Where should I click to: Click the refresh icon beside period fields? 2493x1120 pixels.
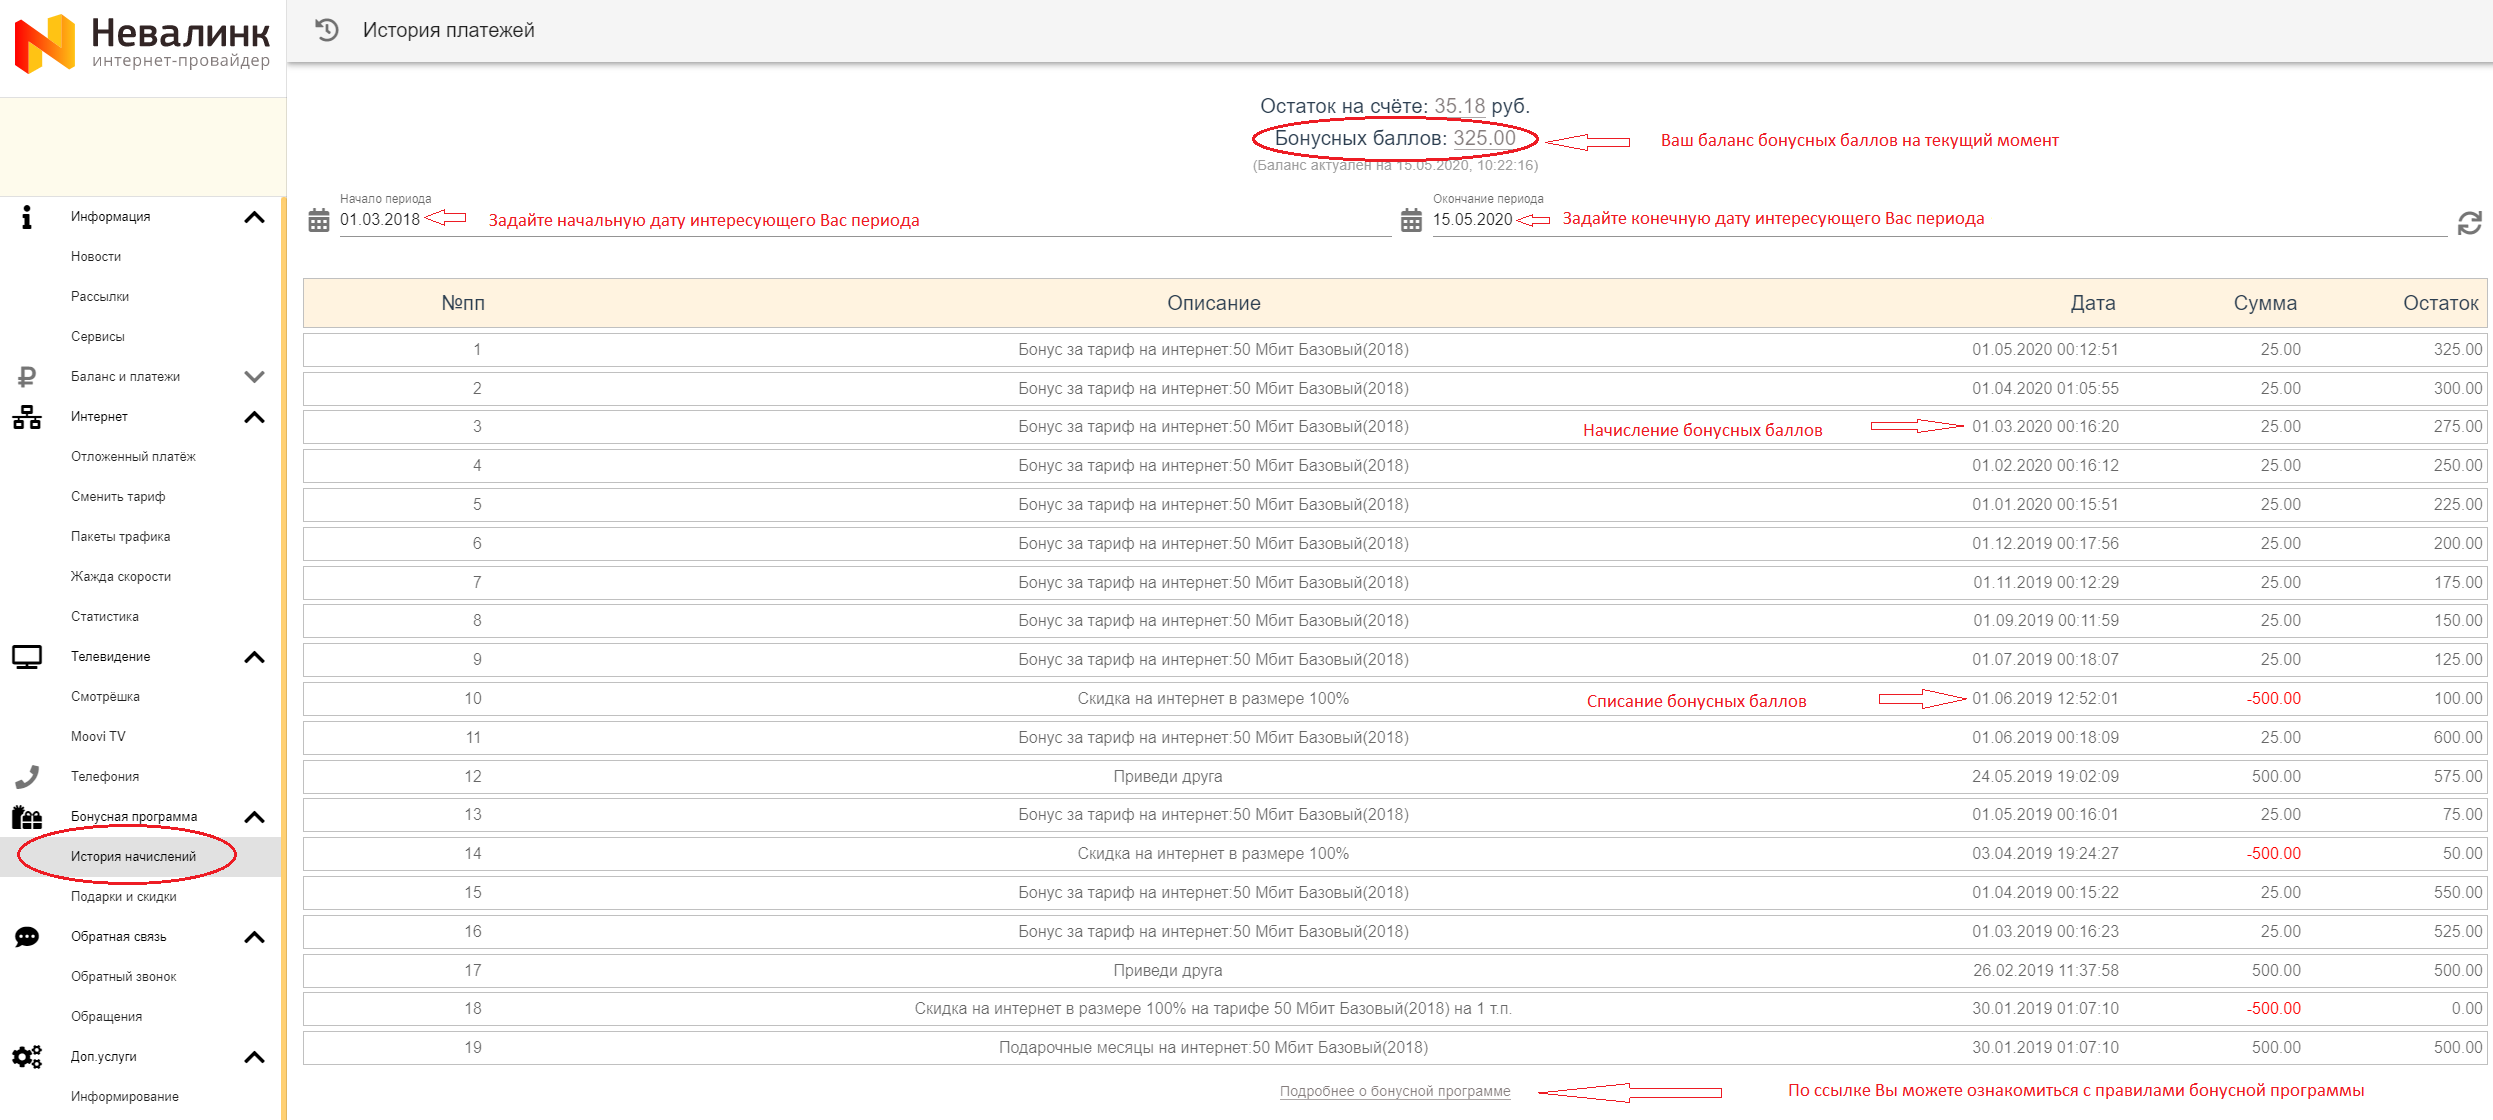point(2469,223)
